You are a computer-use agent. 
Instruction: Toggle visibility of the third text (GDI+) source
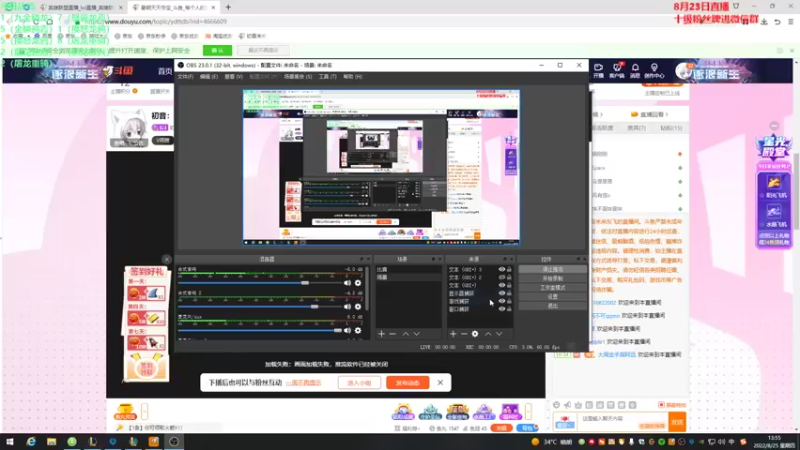point(502,285)
